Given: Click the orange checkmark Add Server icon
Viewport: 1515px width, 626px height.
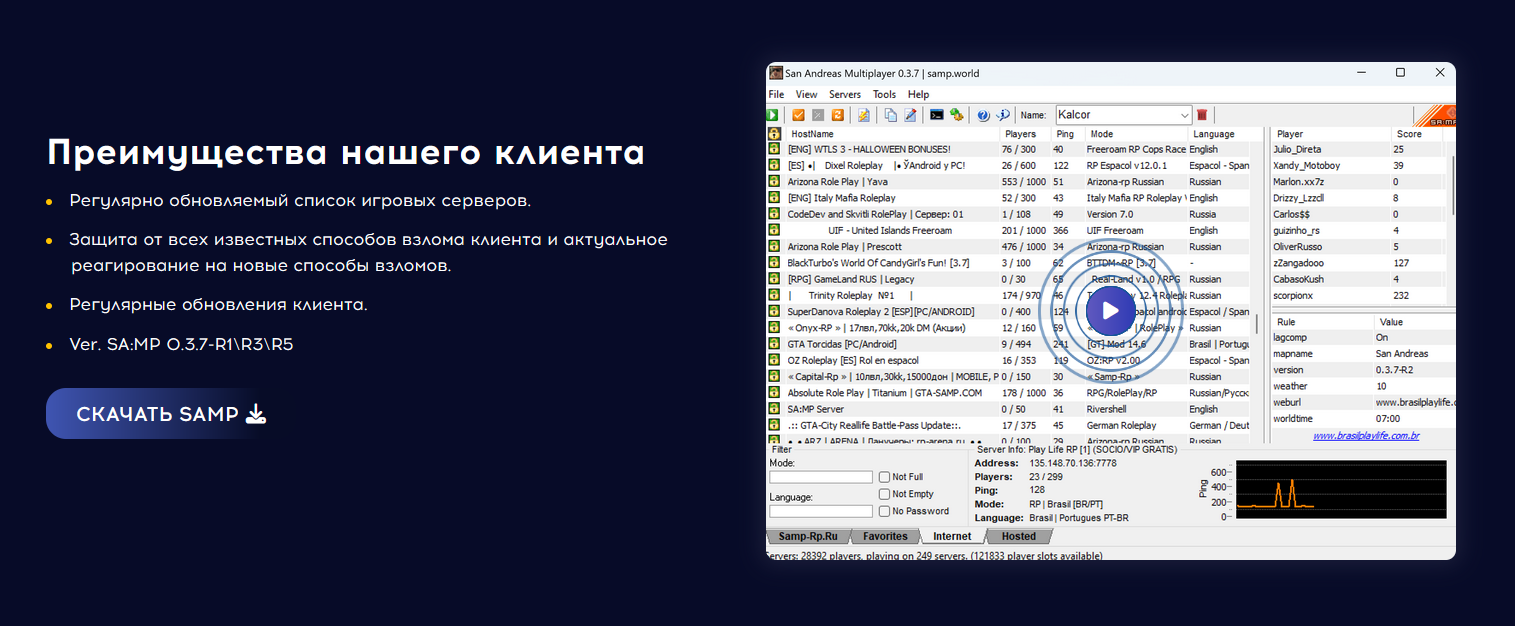Looking at the screenshot, I should pyautogui.click(x=799, y=115).
